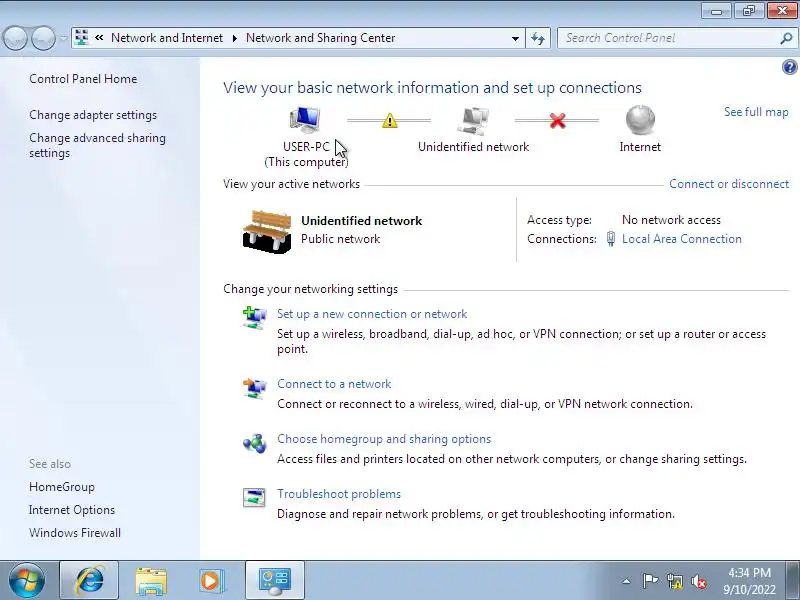Click the Network and Internet breadcrumb
Viewport: 800px width, 600px height.
(x=167, y=38)
